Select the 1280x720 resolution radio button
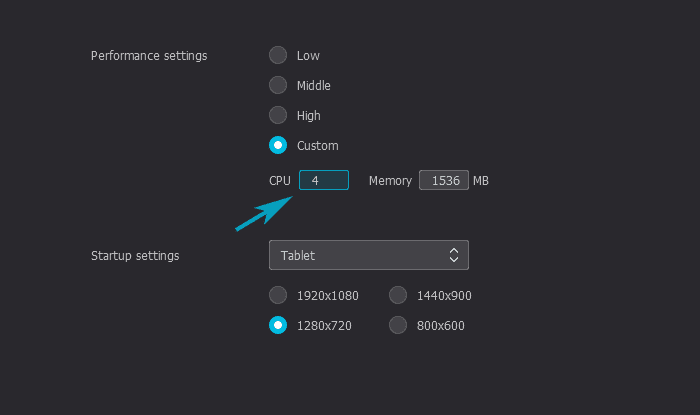Viewport: 700px width, 415px height. point(278,325)
